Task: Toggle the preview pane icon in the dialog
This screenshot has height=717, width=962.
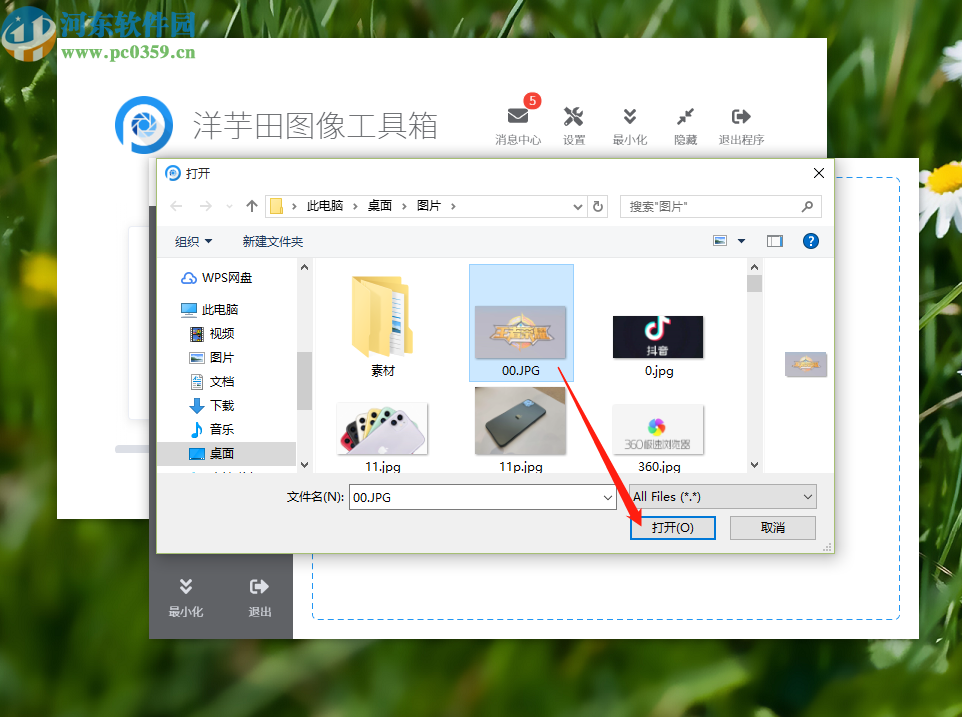Action: [774, 241]
